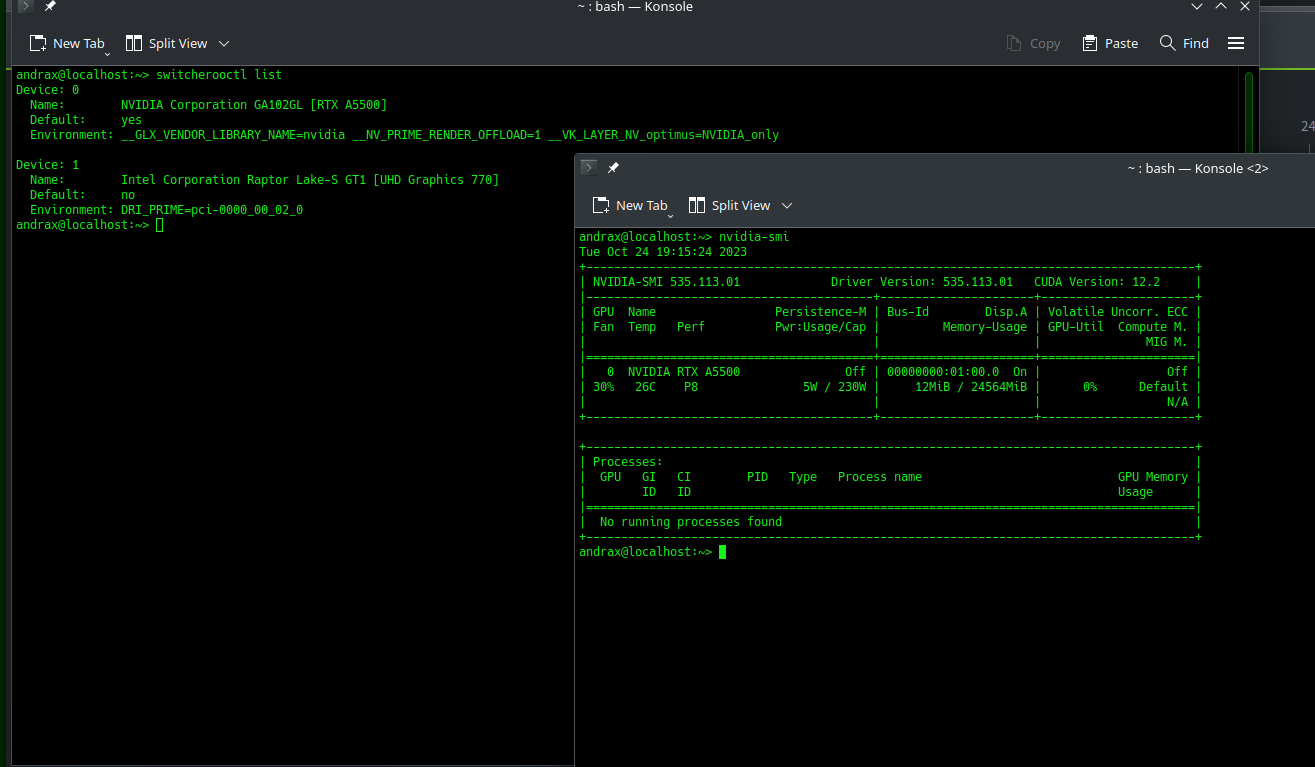
Task: Click the 'Processes:' heading in nvidia-smi
Action: [628, 462]
